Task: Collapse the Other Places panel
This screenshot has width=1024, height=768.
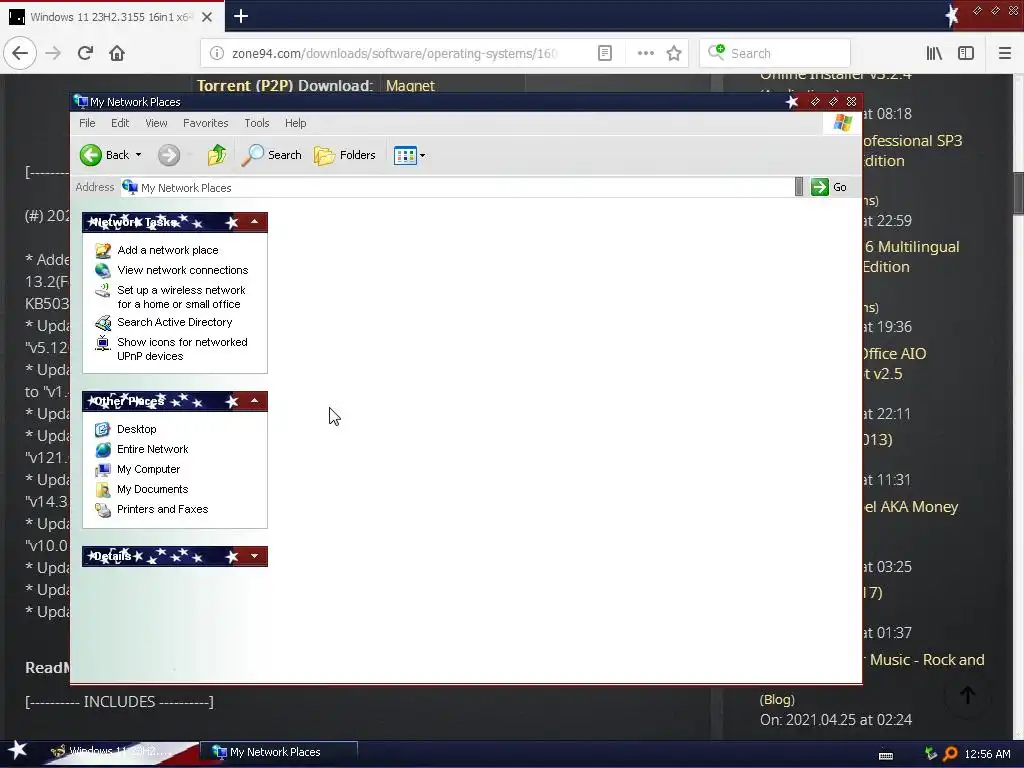Action: point(255,401)
